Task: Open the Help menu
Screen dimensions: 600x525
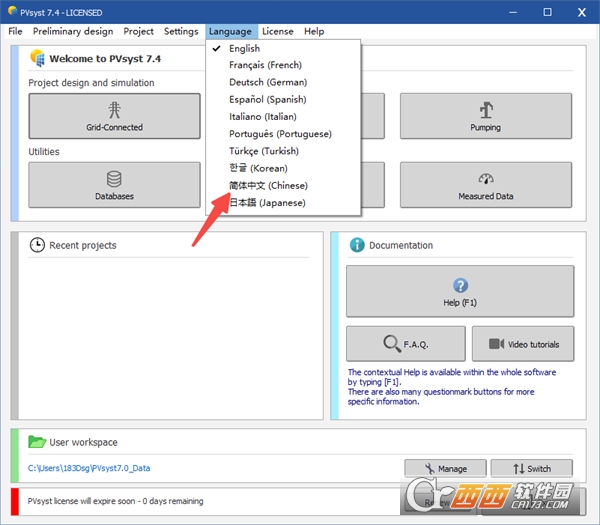Action: click(314, 31)
